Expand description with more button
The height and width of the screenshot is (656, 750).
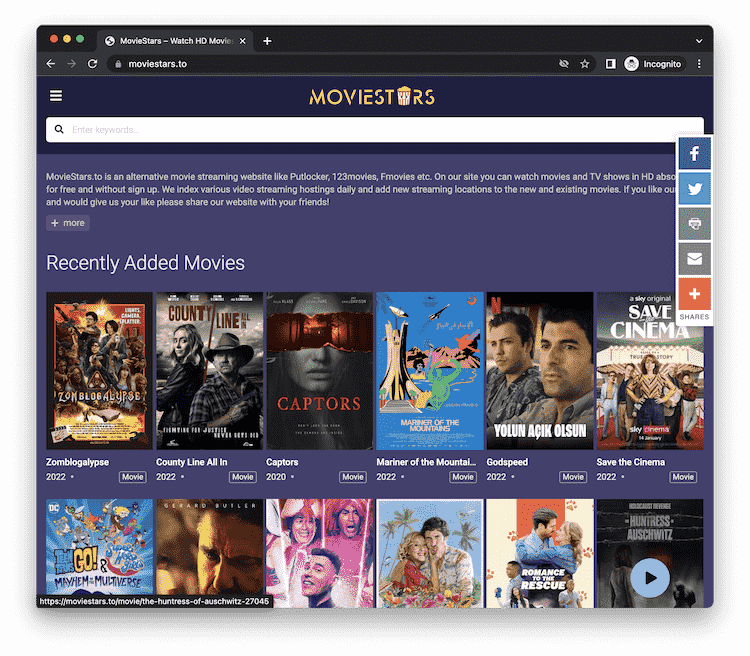coord(68,223)
